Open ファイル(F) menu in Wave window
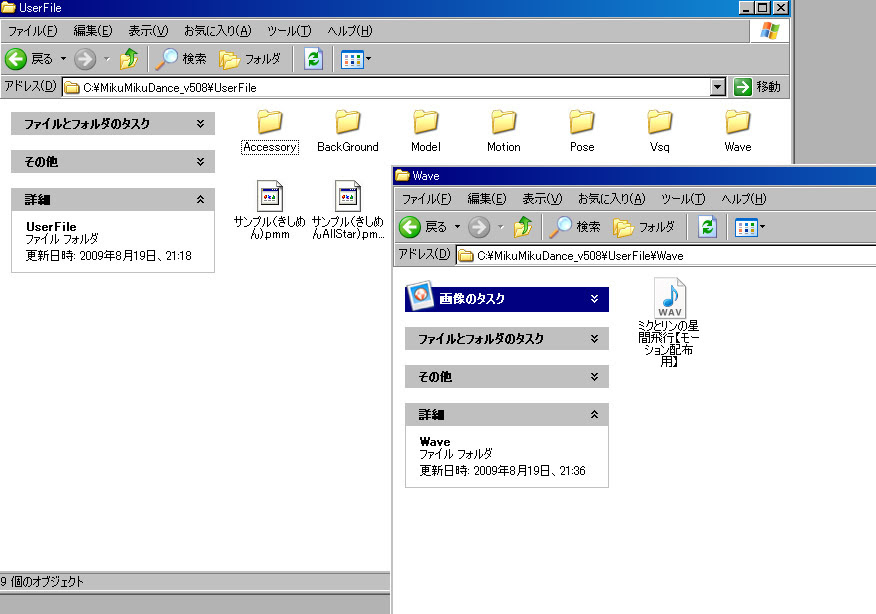 [x=426, y=199]
